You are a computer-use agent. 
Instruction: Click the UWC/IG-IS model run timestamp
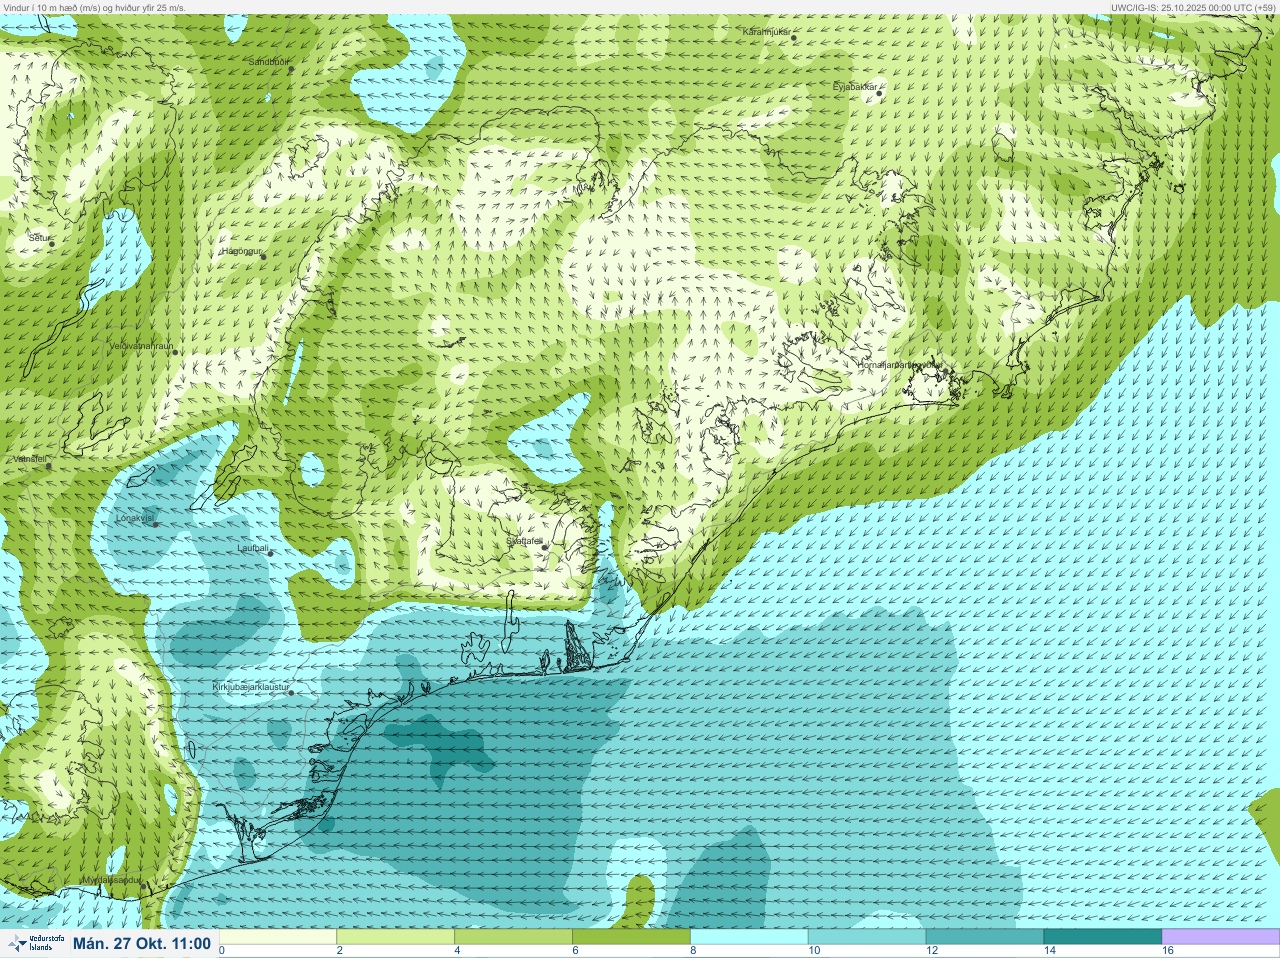[x=1193, y=7]
